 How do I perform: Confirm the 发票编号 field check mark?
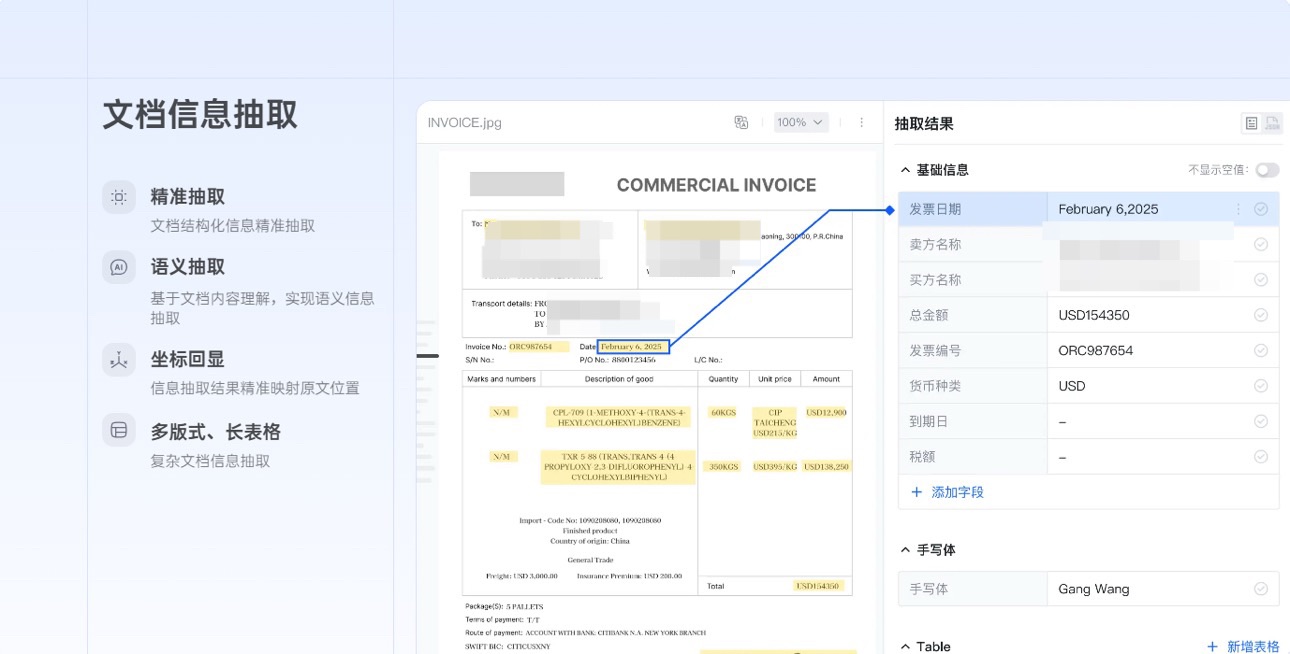click(x=1261, y=350)
